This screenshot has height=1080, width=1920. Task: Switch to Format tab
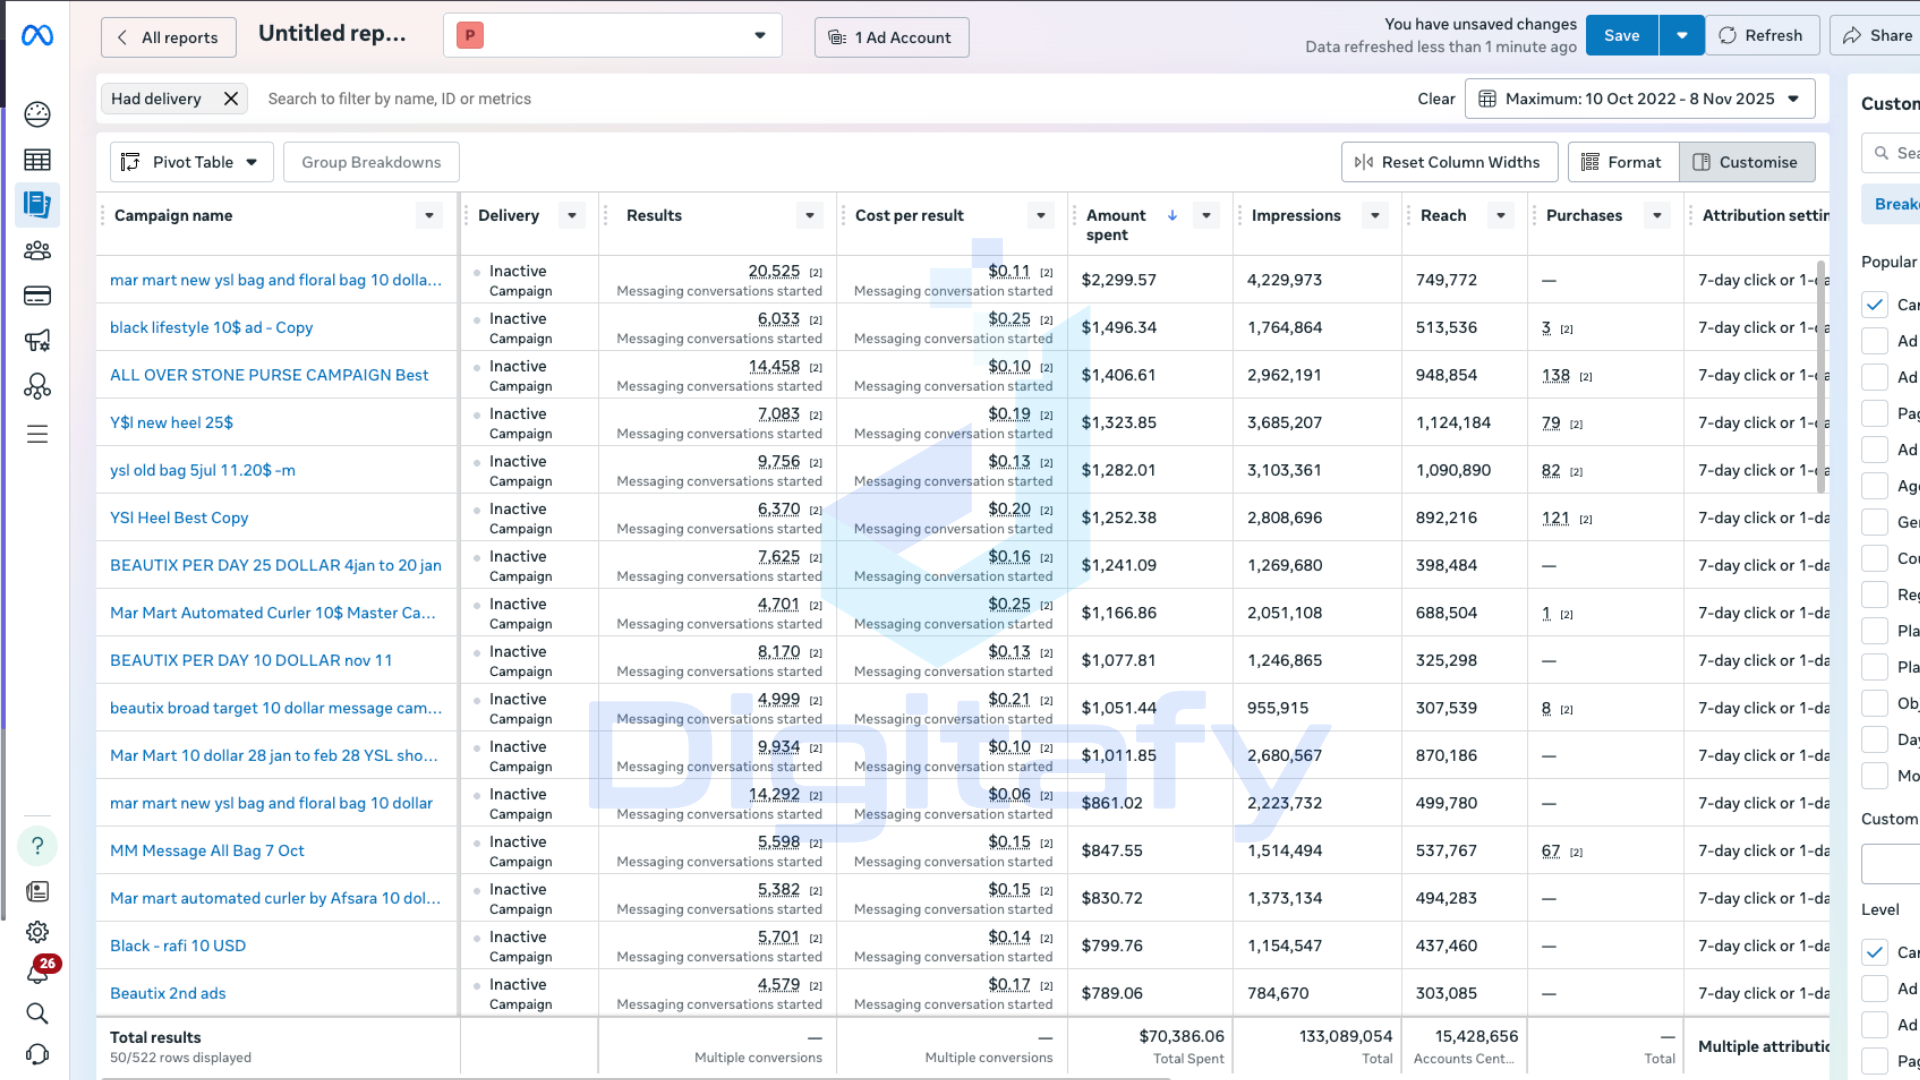[1623, 162]
